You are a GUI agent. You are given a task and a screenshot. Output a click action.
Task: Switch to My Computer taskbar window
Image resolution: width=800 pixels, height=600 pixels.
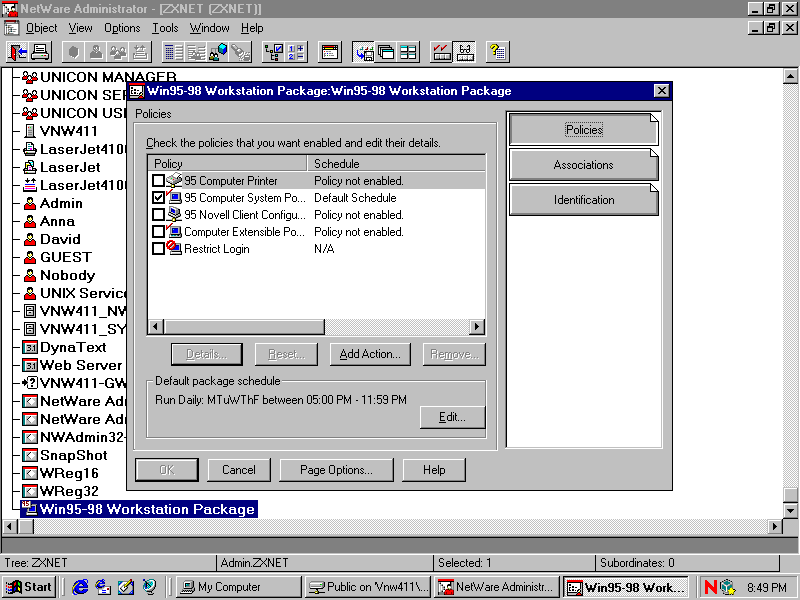[x=238, y=587]
